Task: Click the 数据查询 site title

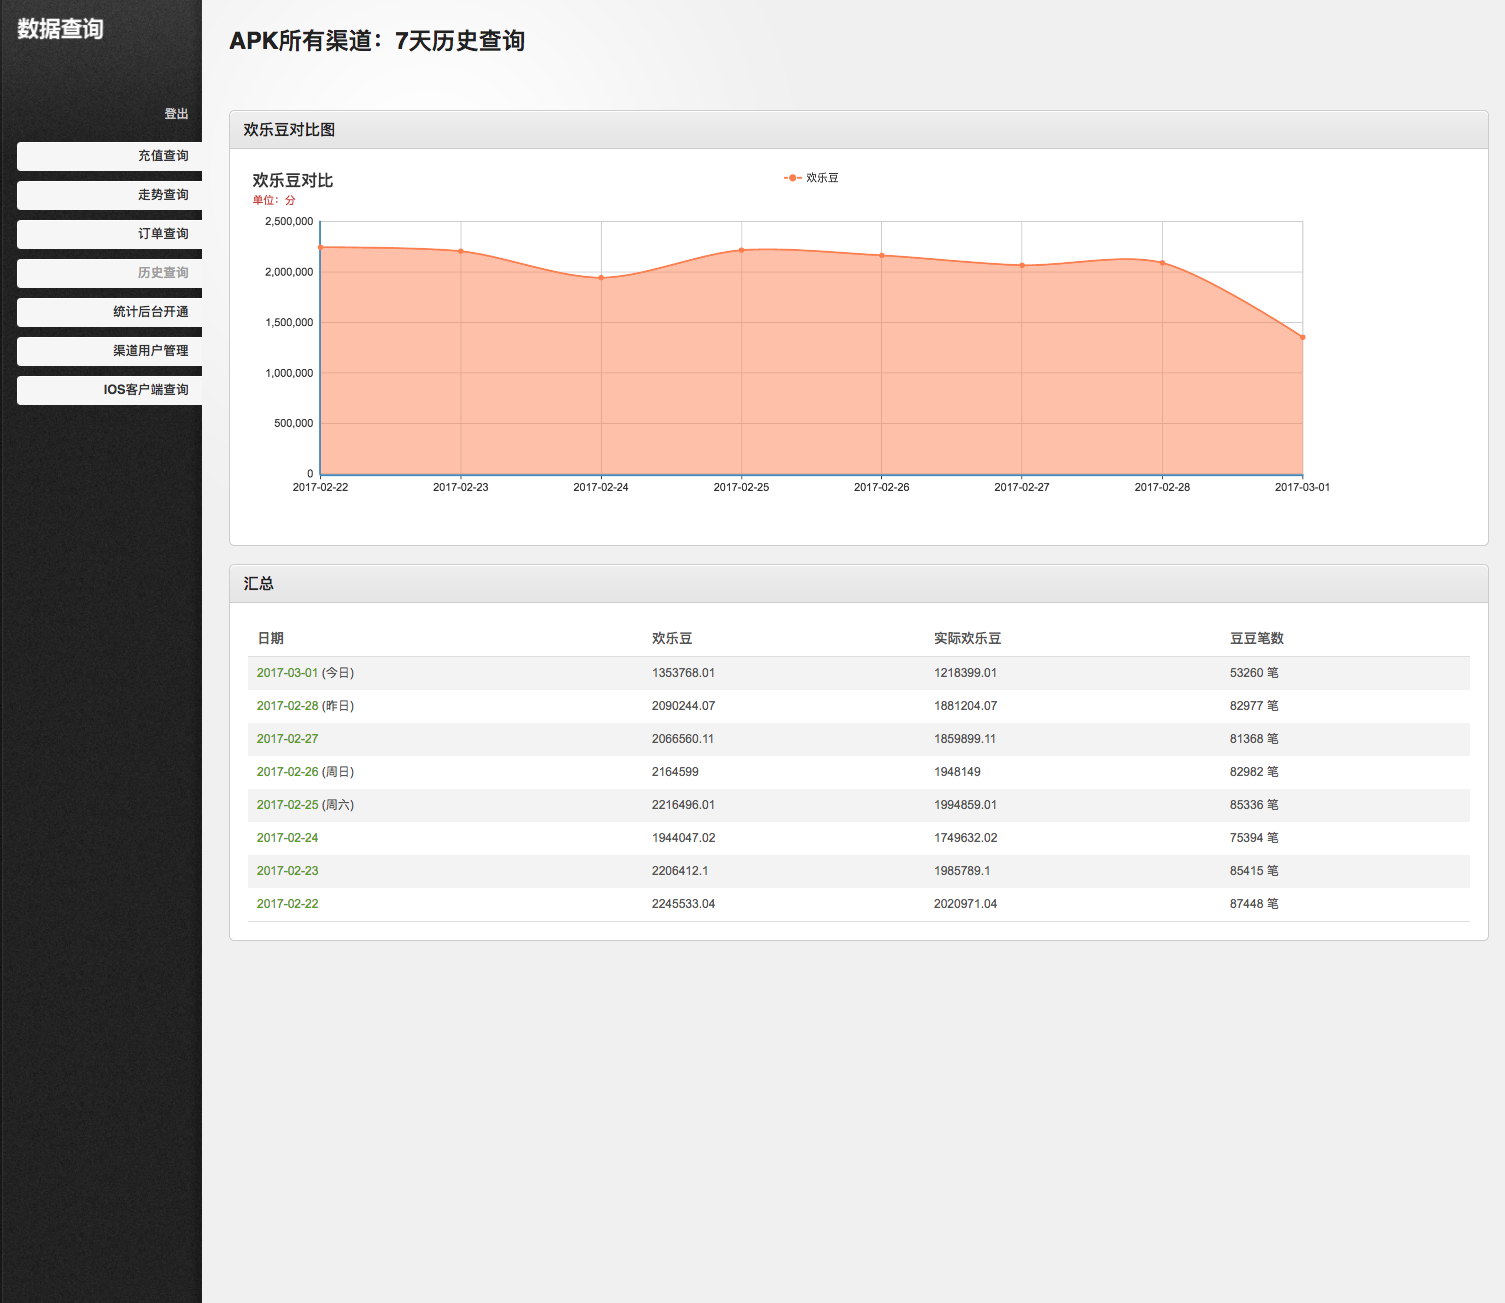Action: pyautogui.click(x=61, y=29)
